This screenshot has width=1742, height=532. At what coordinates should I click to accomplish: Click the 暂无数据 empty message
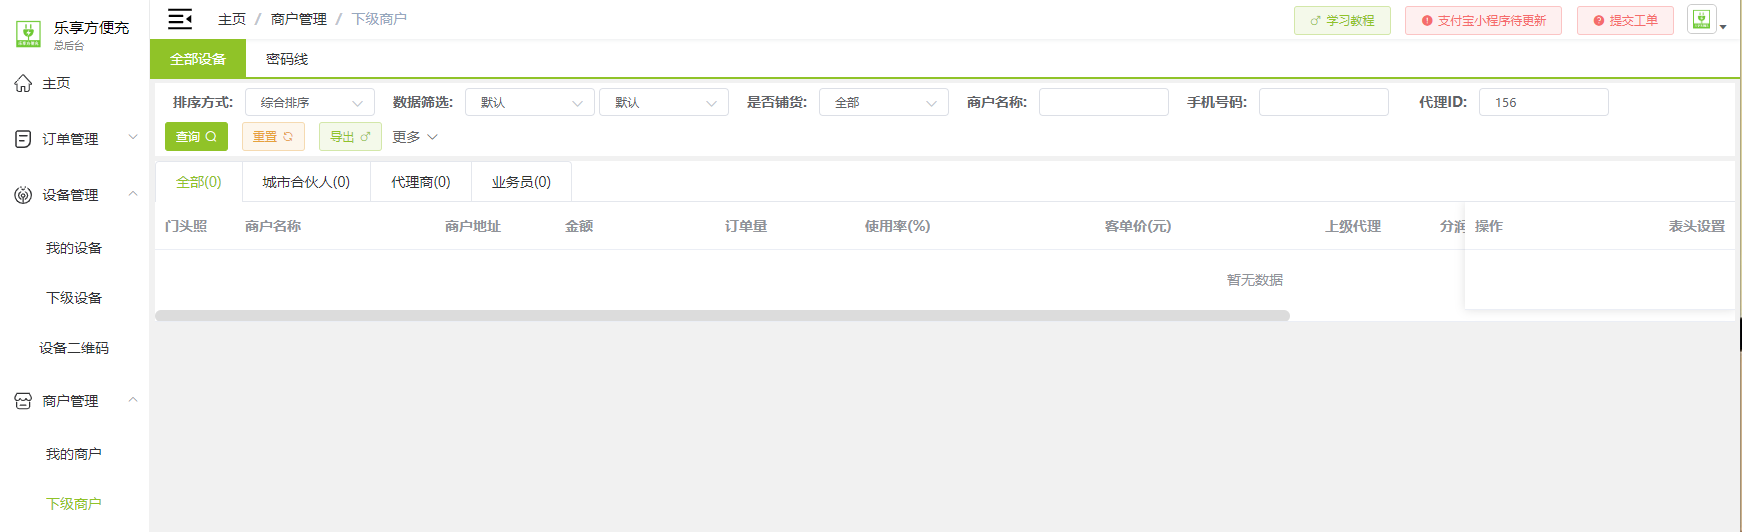[1255, 280]
